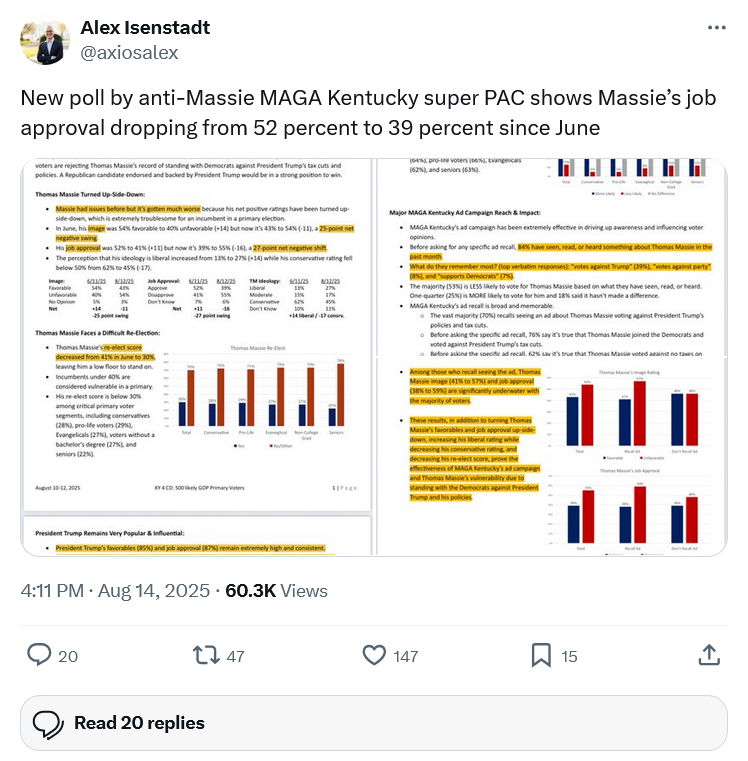The height and width of the screenshot is (761, 748).
Task: Open the Alex Isenstadt display name
Action: coord(145,27)
